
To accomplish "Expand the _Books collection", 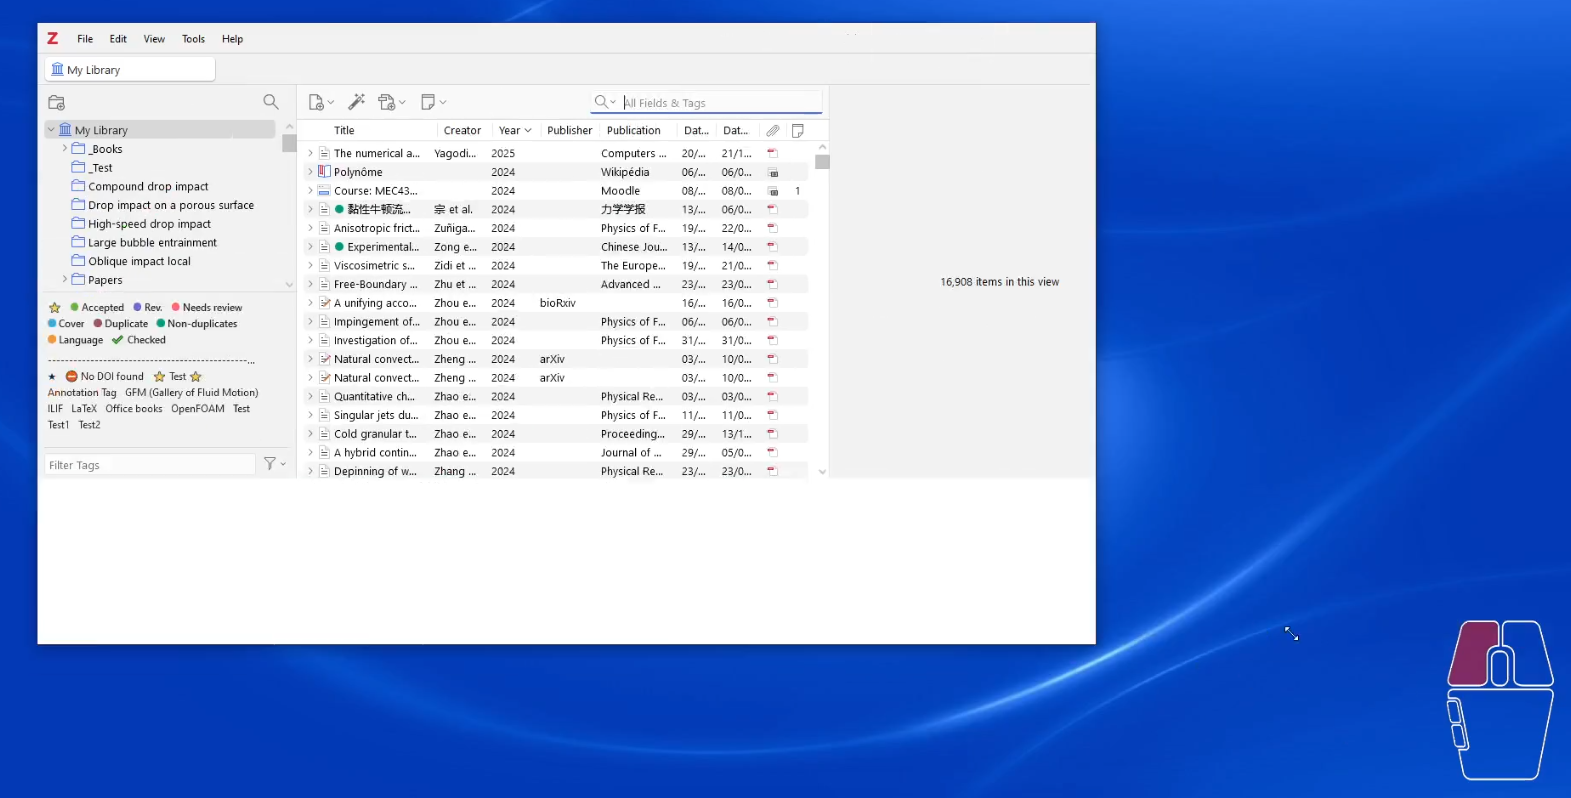I will click(65, 148).
